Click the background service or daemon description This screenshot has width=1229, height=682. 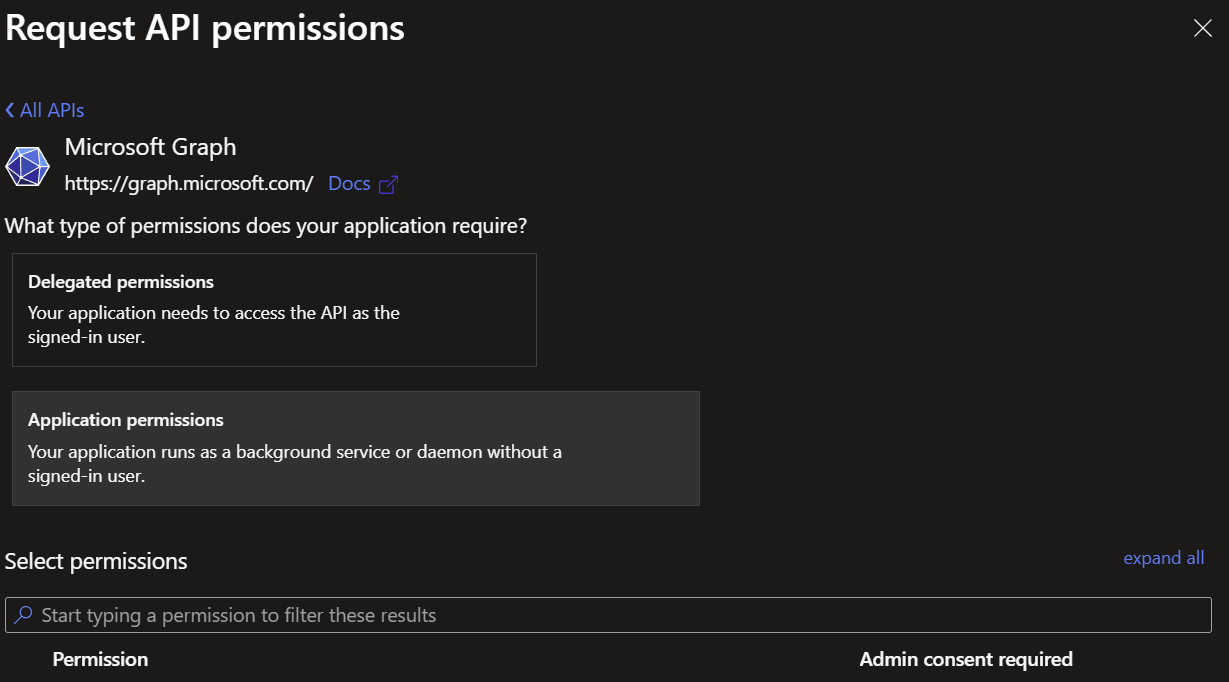(x=294, y=464)
